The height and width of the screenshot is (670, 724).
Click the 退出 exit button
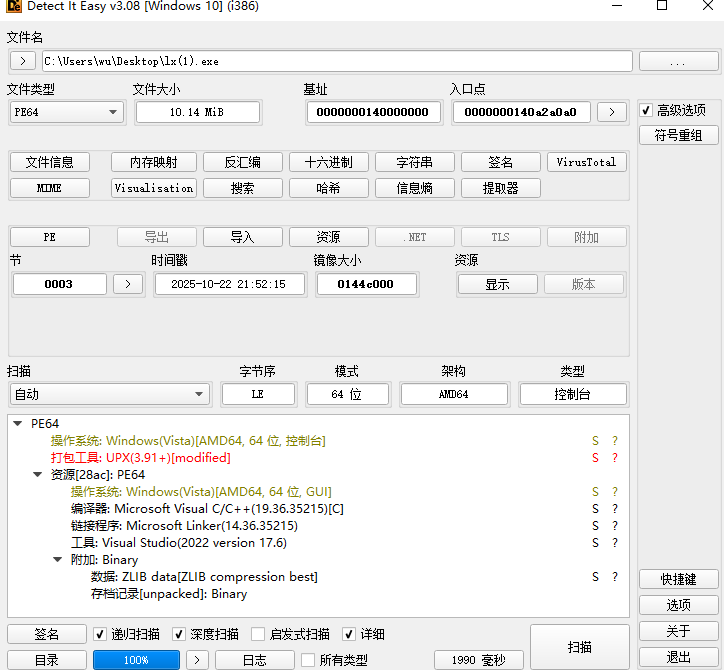678,657
